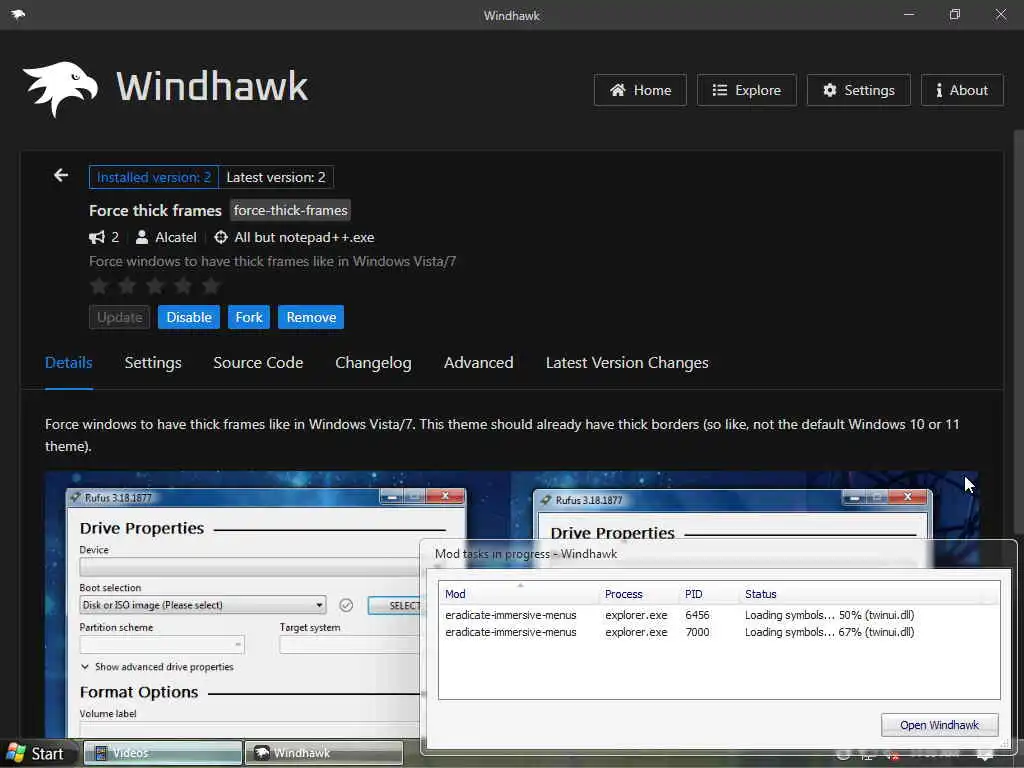Switch to the Videos taskbar window
The width and height of the screenshot is (1024, 768).
(x=163, y=753)
